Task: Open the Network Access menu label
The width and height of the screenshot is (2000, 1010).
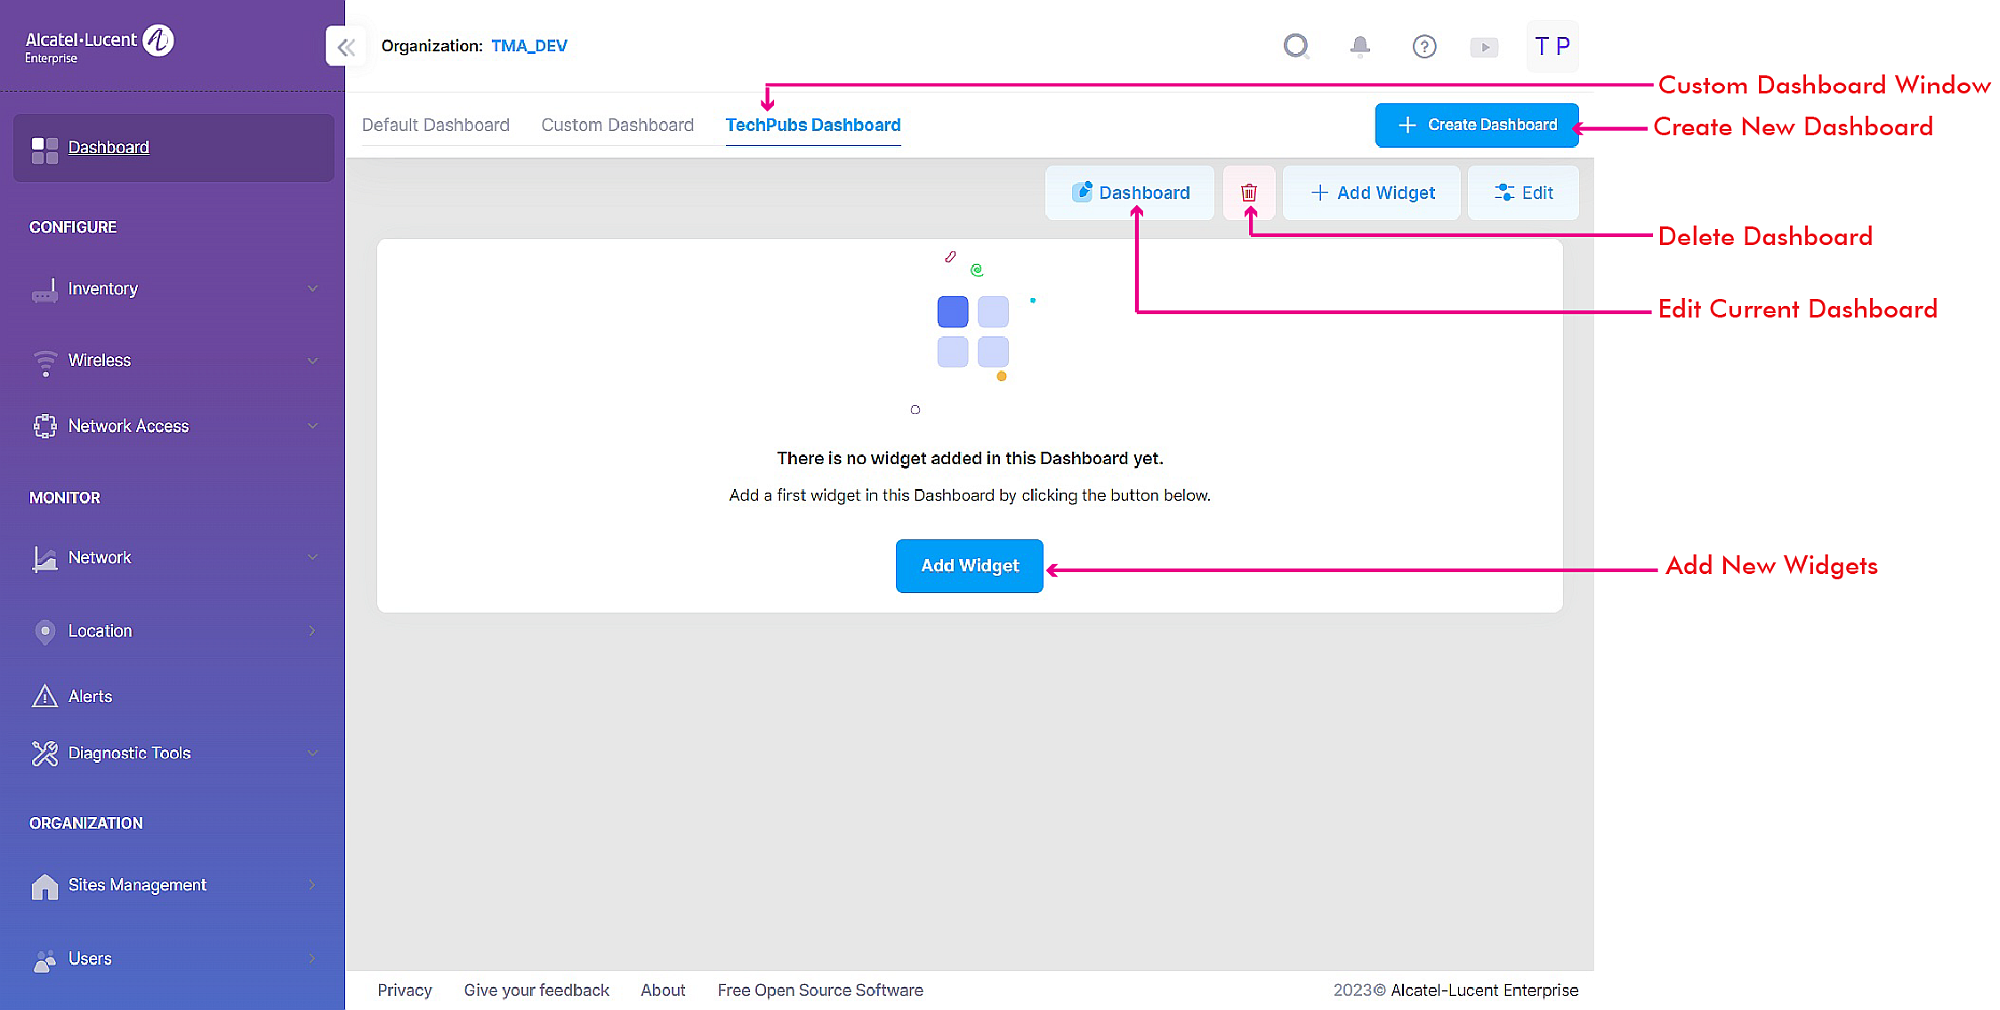Action: (128, 426)
